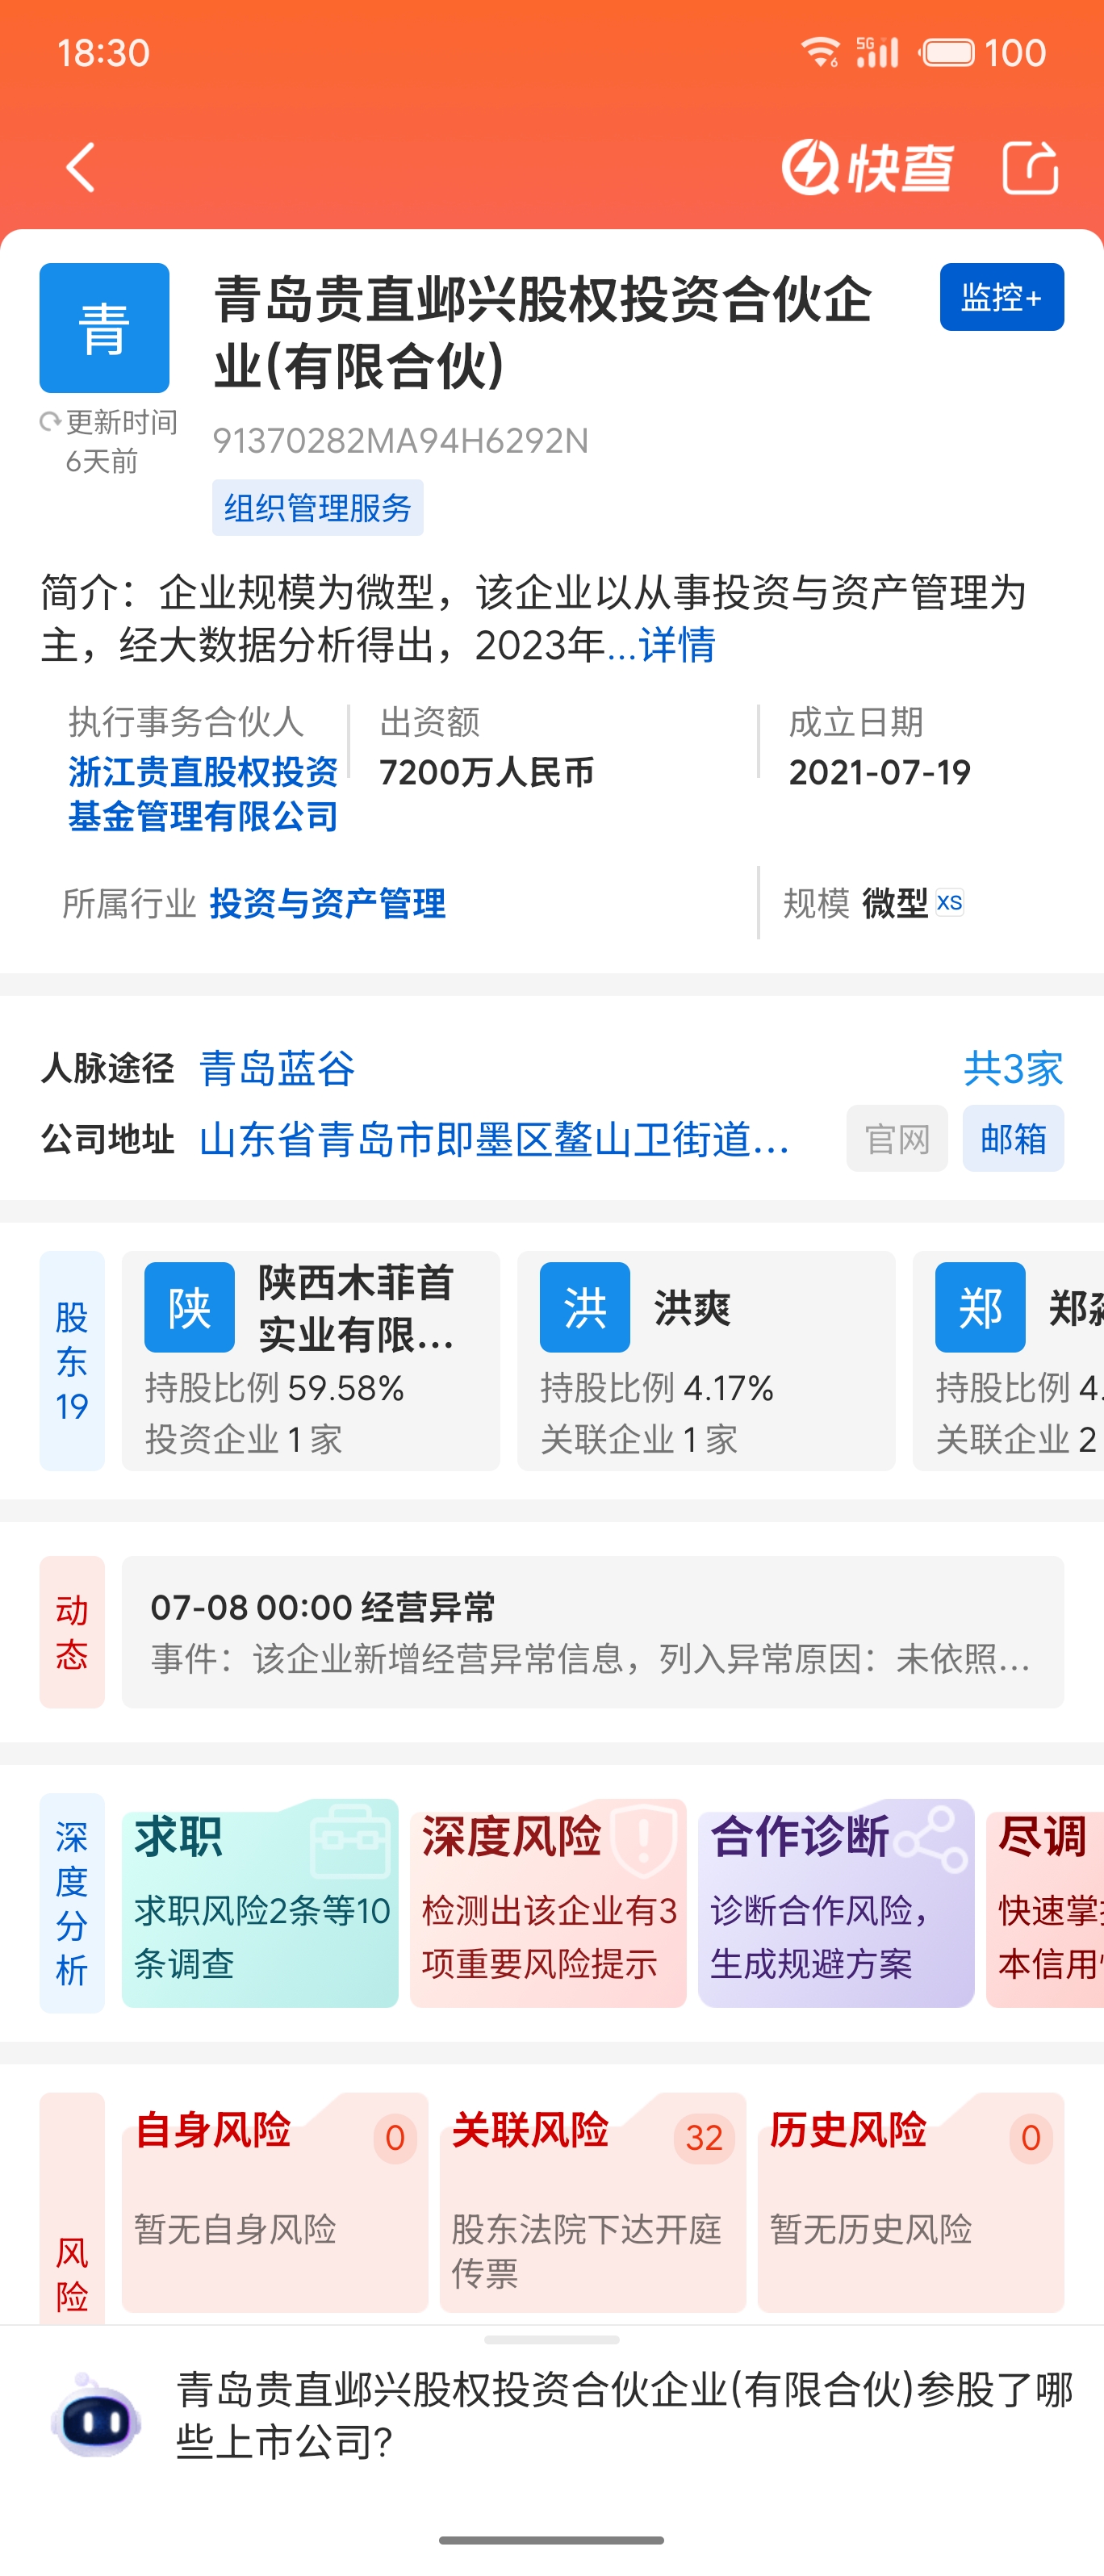The image size is (1104, 2576).
Task: Tap the blue 青 company avatar
Action: [x=104, y=328]
